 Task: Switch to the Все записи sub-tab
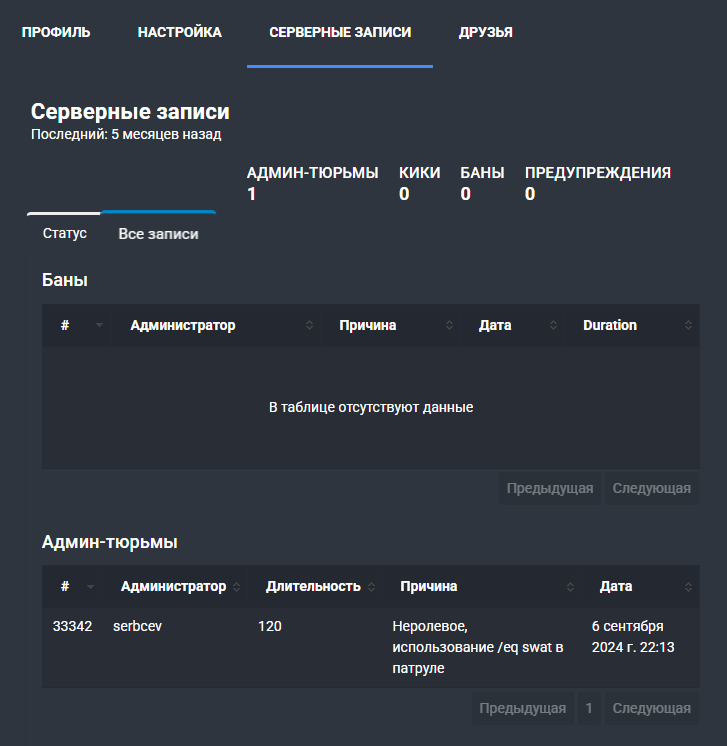[x=158, y=234]
